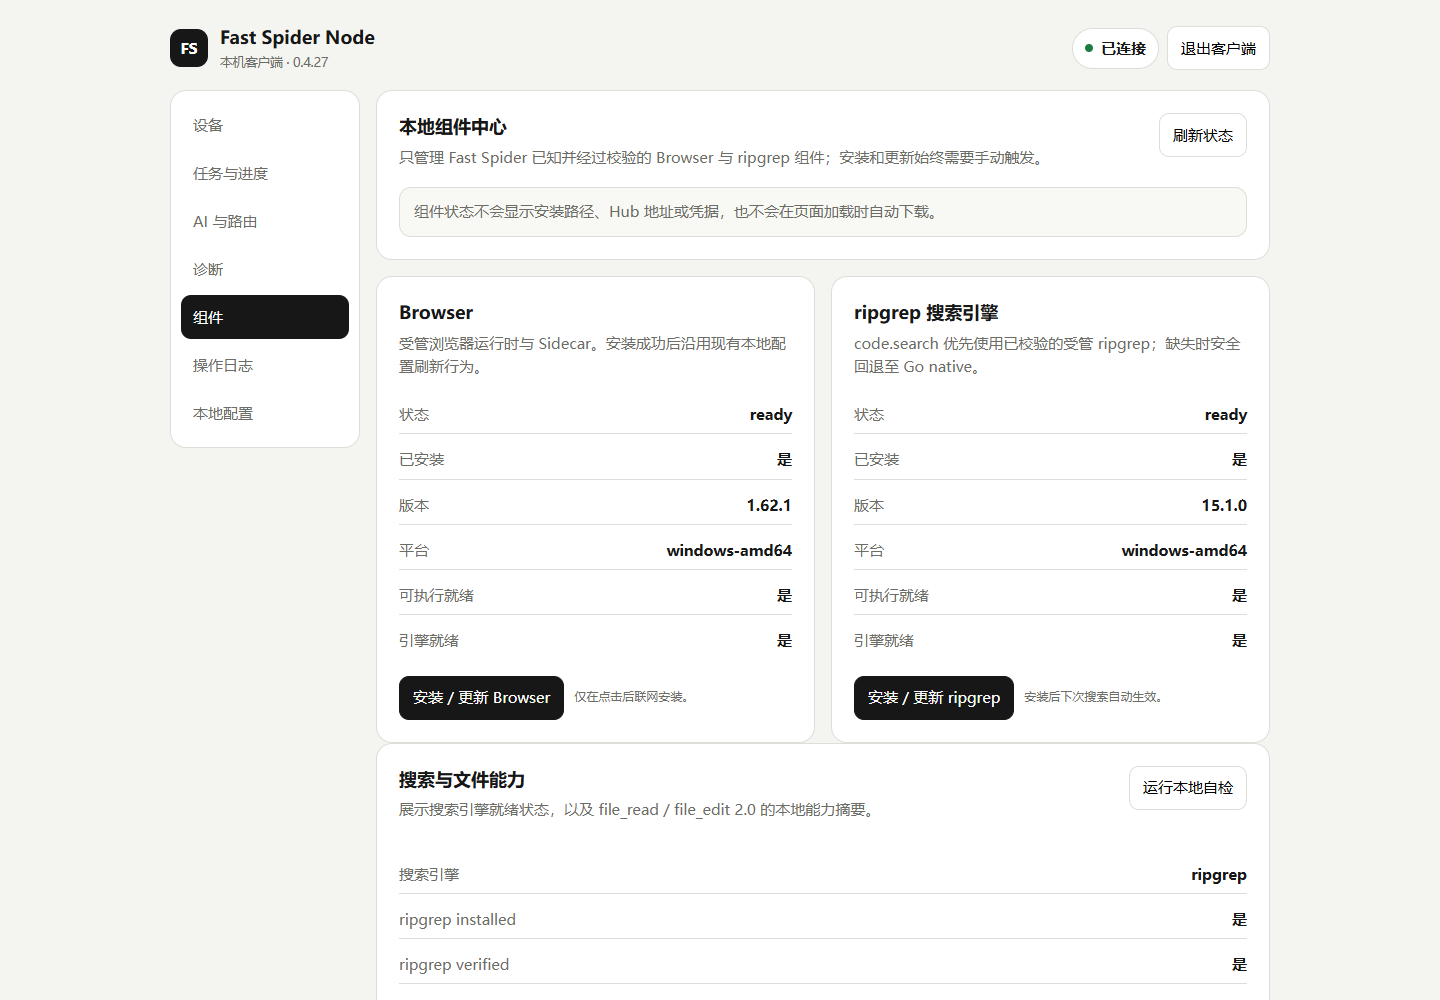Image resolution: width=1440 pixels, height=1000 pixels.
Task: Open 操作日志 from the sidebar
Action: [265, 365]
